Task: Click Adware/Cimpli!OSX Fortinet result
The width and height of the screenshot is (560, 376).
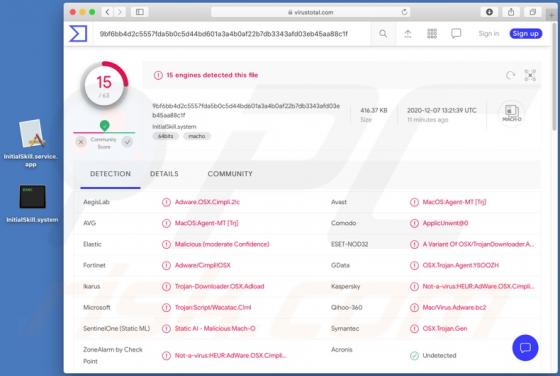Action: pos(202,265)
